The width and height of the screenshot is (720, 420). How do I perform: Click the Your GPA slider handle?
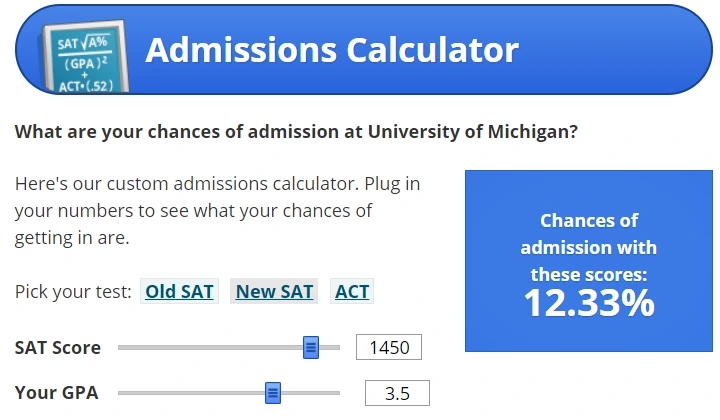pyautogui.click(x=273, y=393)
